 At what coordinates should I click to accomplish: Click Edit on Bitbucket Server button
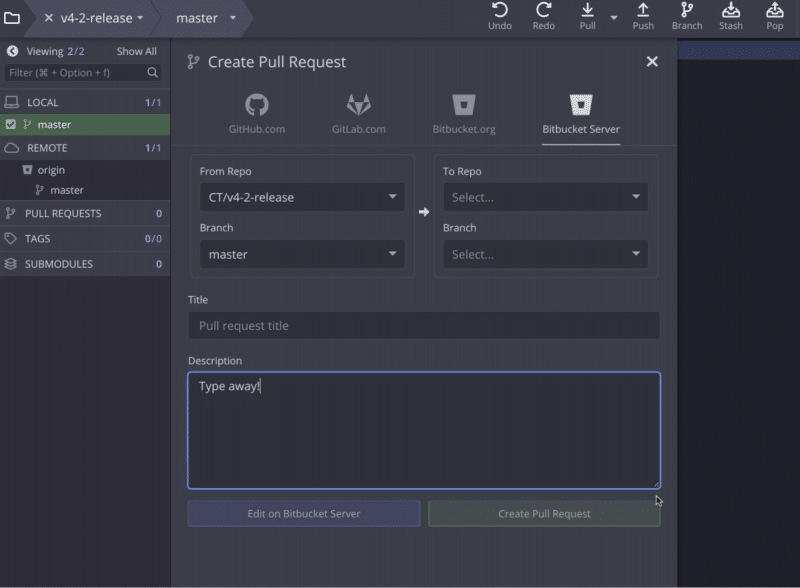pos(304,513)
